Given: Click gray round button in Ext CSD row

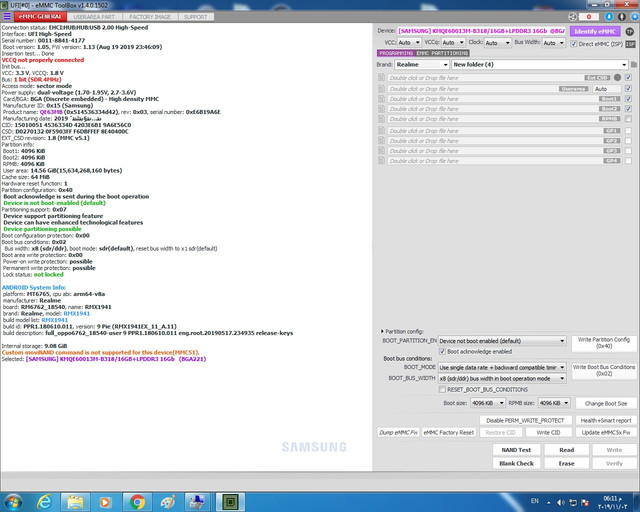Looking at the screenshot, I should click(618, 77).
